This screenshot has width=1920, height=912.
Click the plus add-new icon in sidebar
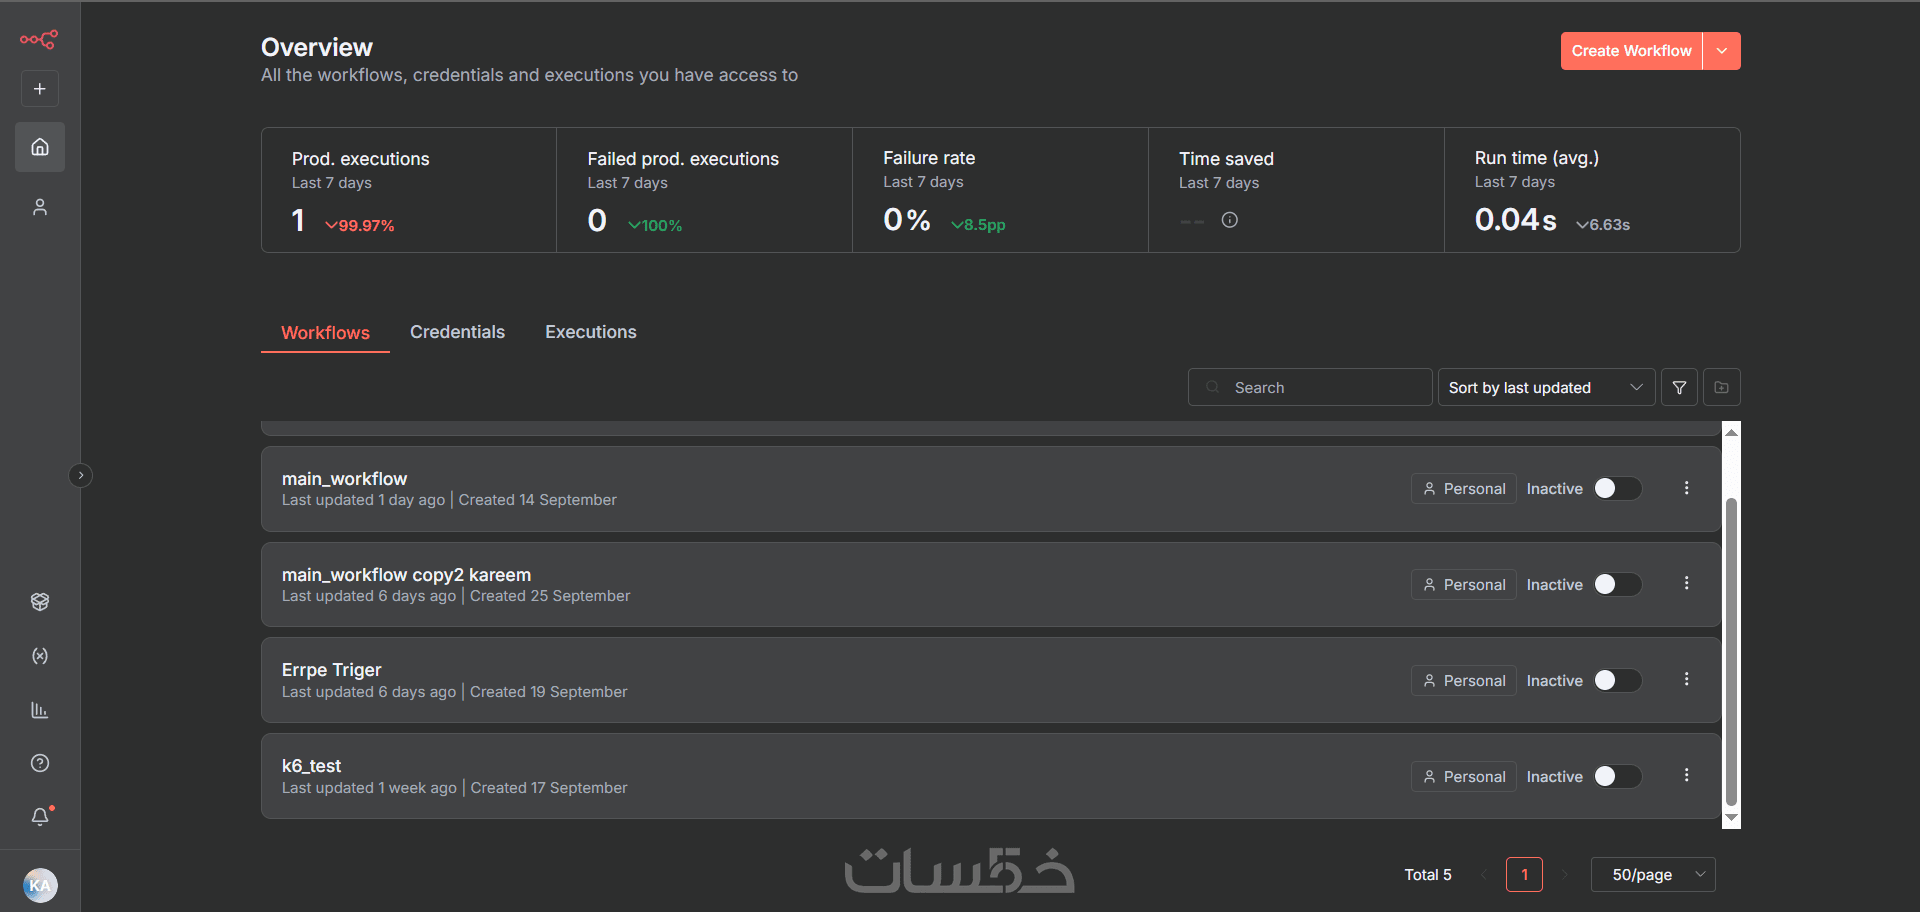click(40, 89)
